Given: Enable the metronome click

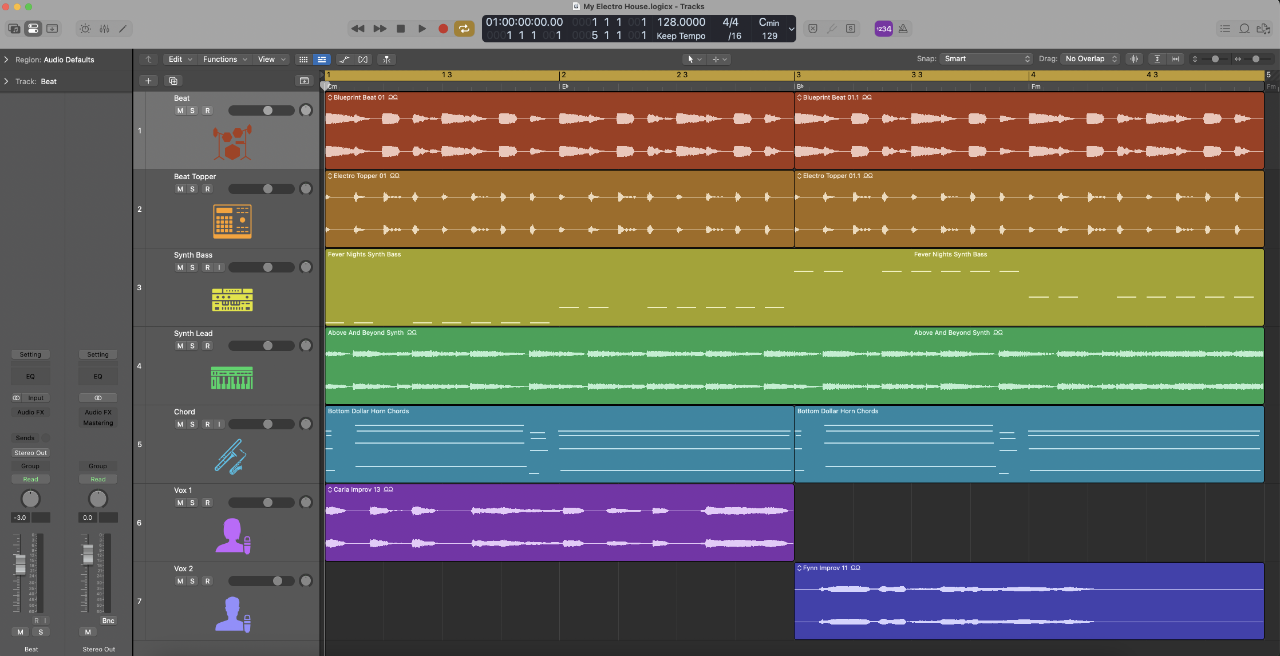Looking at the screenshot, I should 904,29.
